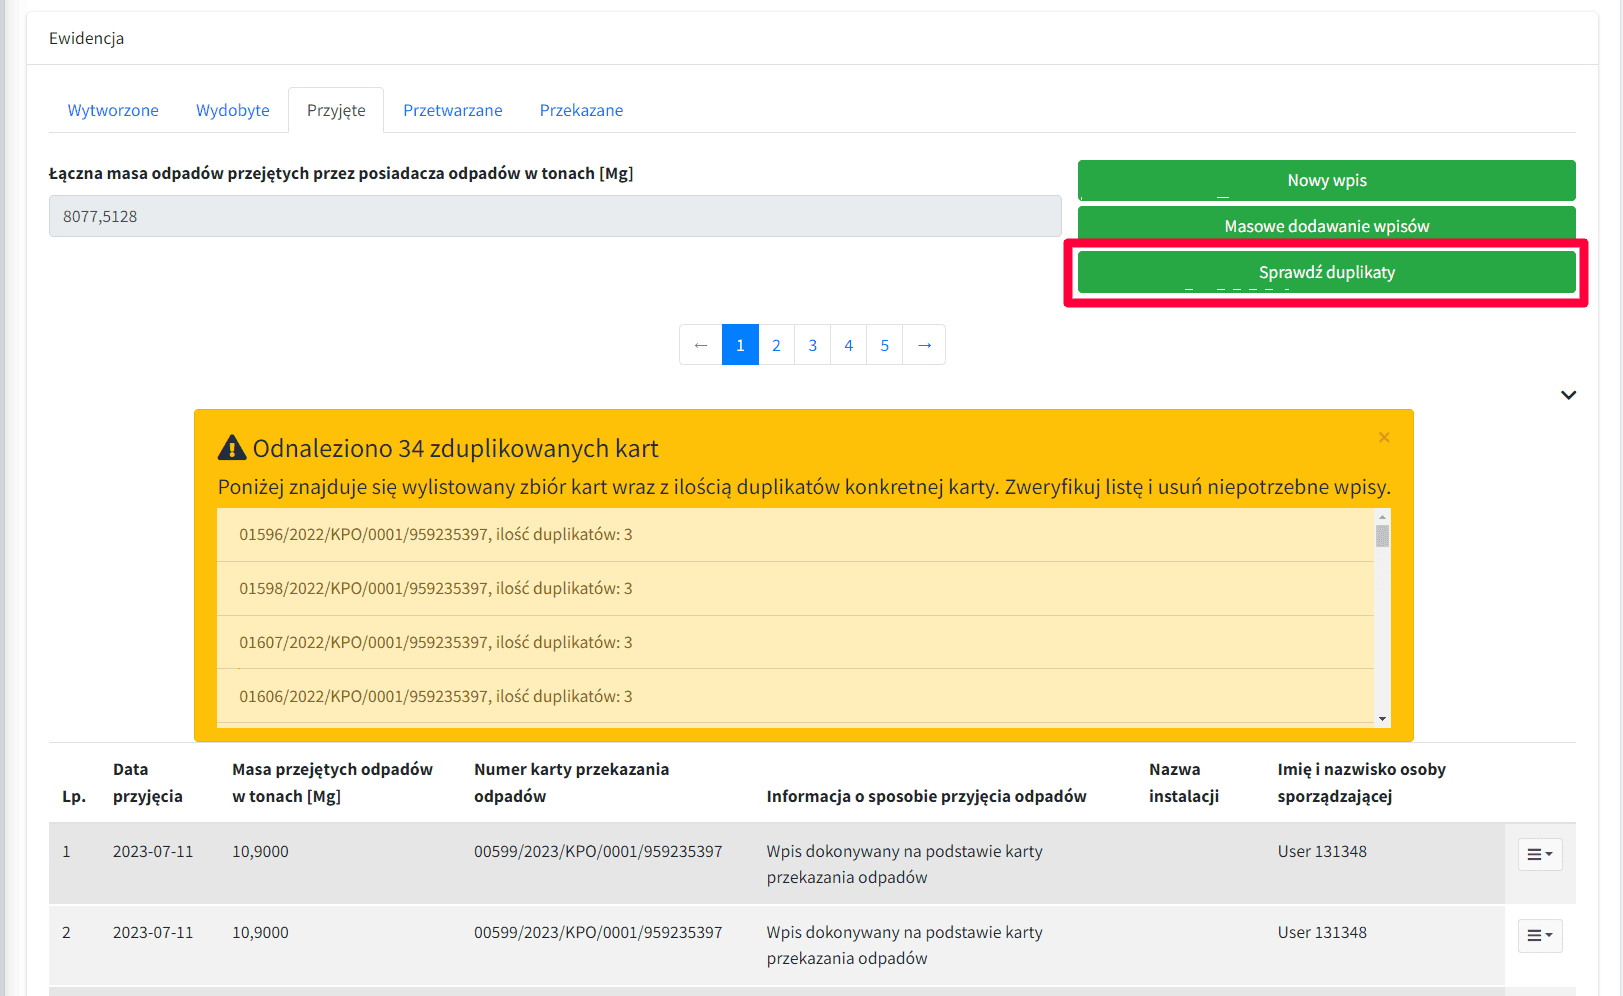Select the Przyjęte tab

pos(336,110)
